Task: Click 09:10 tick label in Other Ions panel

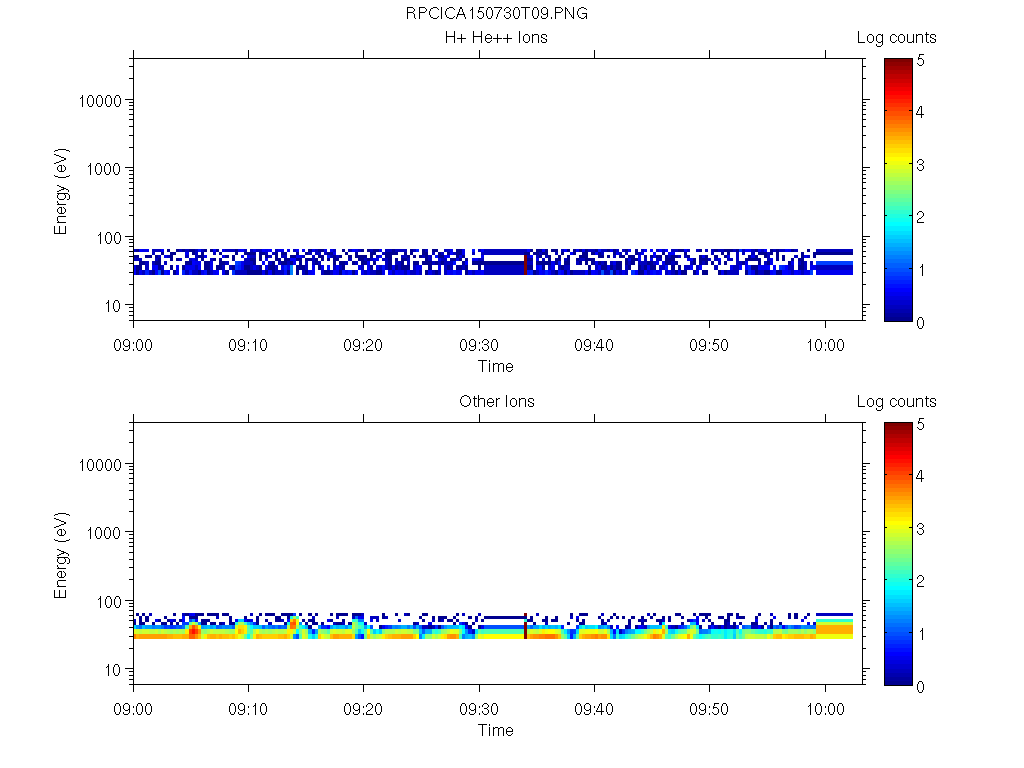Action: [248, 709]
